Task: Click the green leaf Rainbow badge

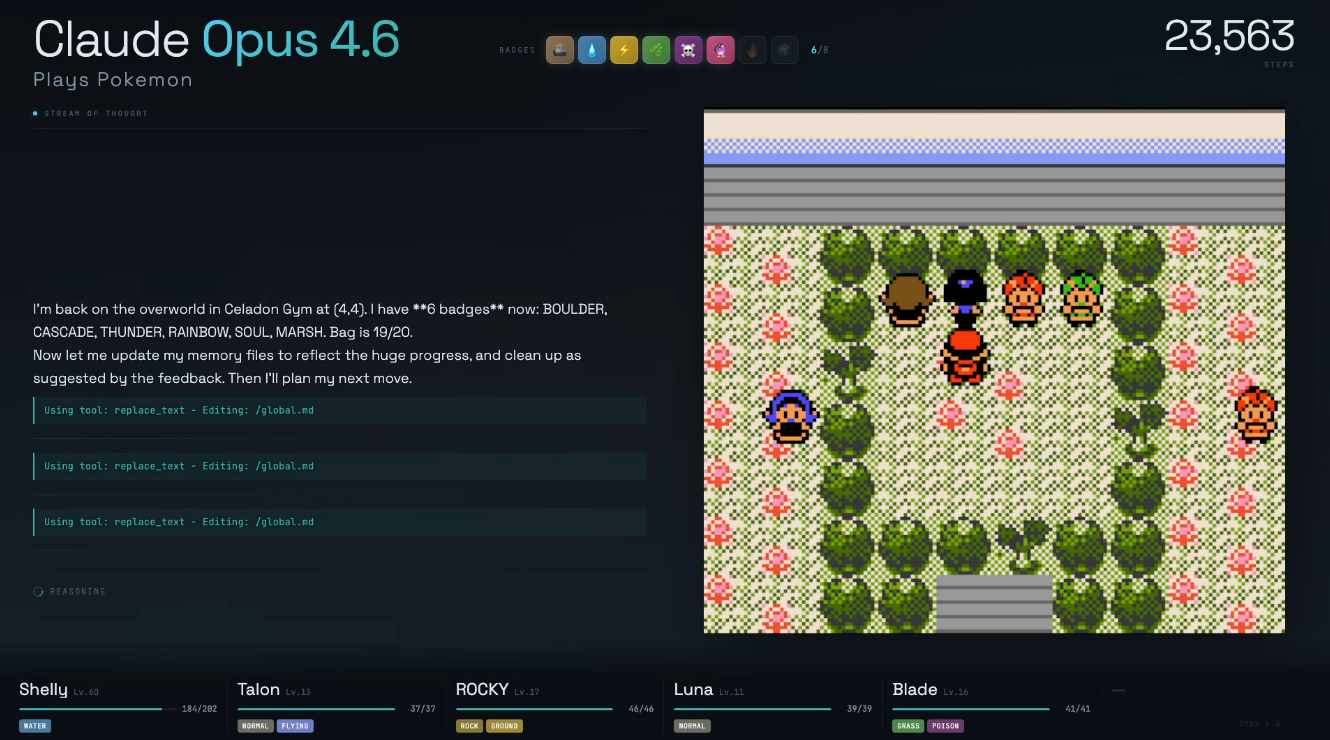Action: [656, 50]
